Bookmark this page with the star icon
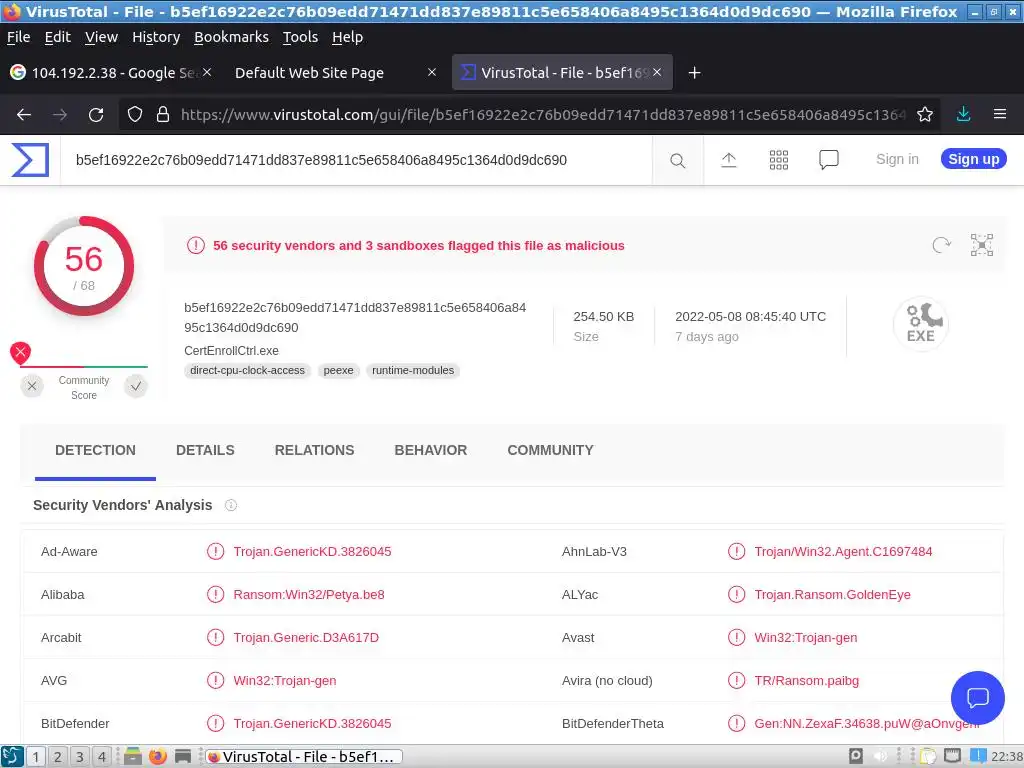 pos(924,114)
